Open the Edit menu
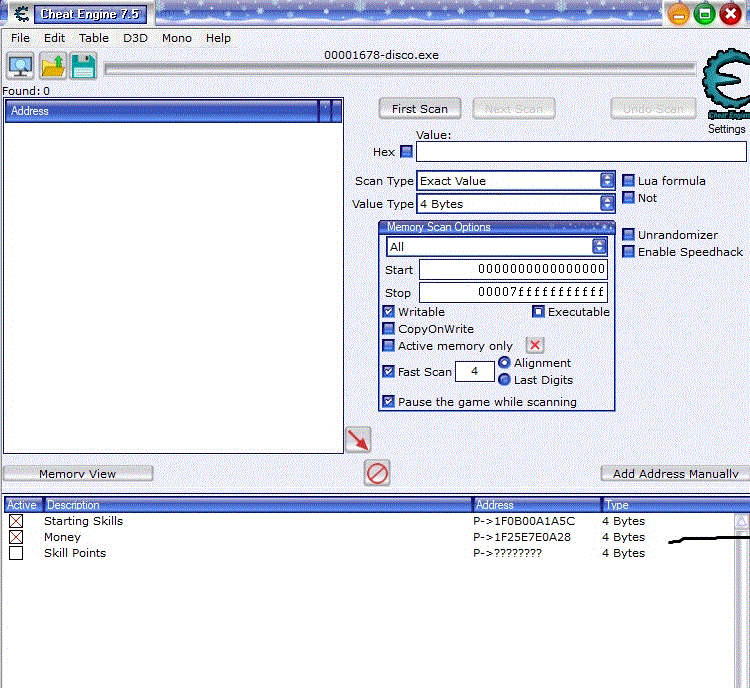750x688 pixels. (x=55, y=38)
